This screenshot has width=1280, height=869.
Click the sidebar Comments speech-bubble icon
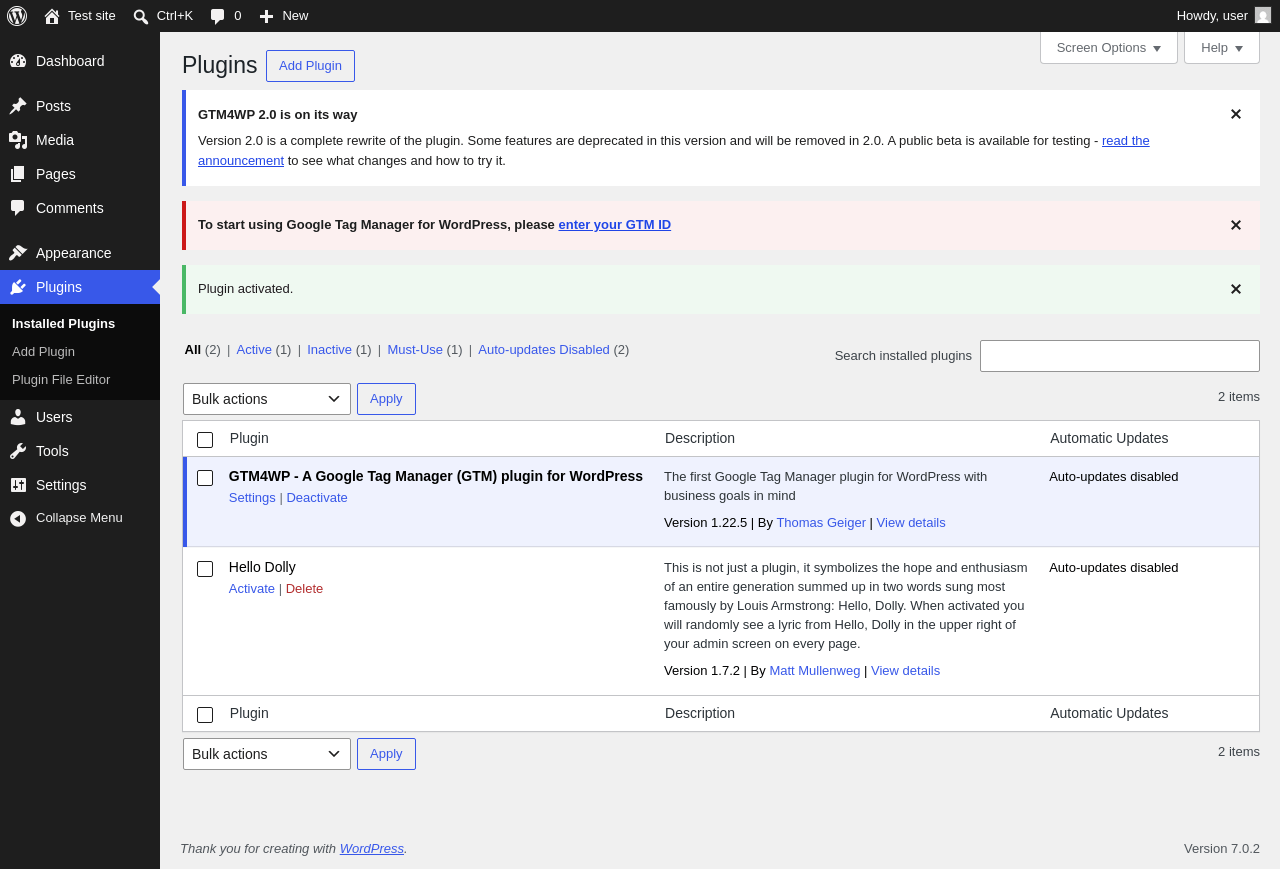18,208
